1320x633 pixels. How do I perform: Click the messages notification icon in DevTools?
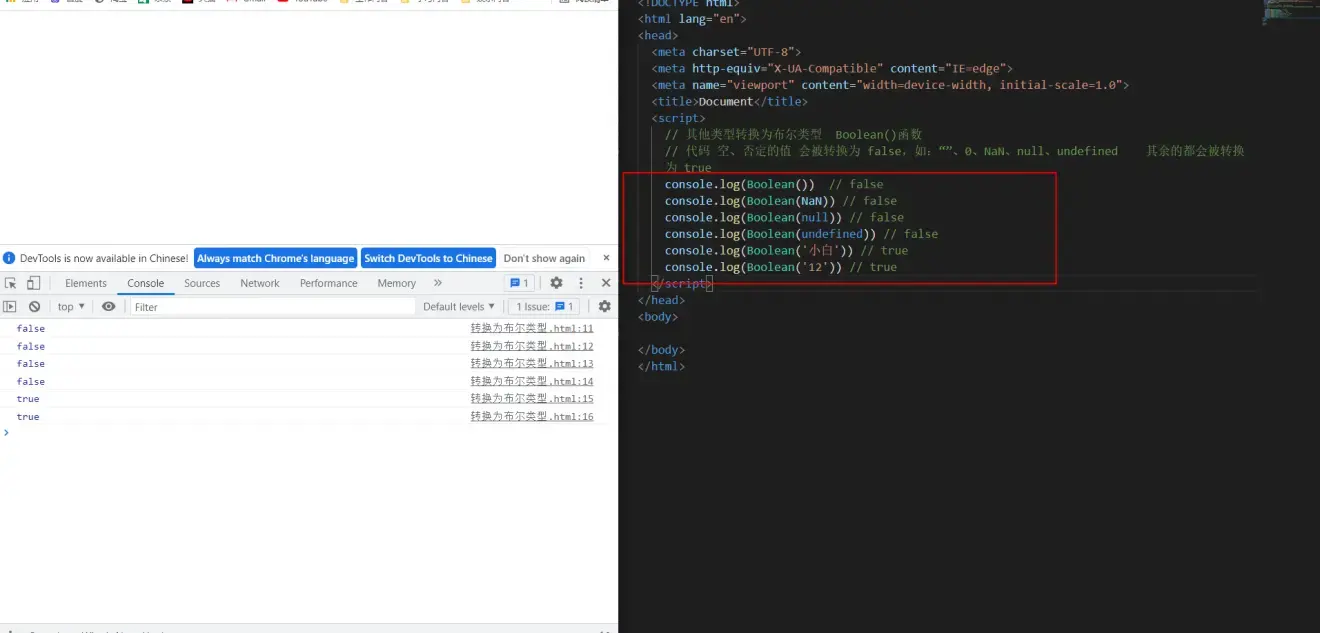(517, 283)
